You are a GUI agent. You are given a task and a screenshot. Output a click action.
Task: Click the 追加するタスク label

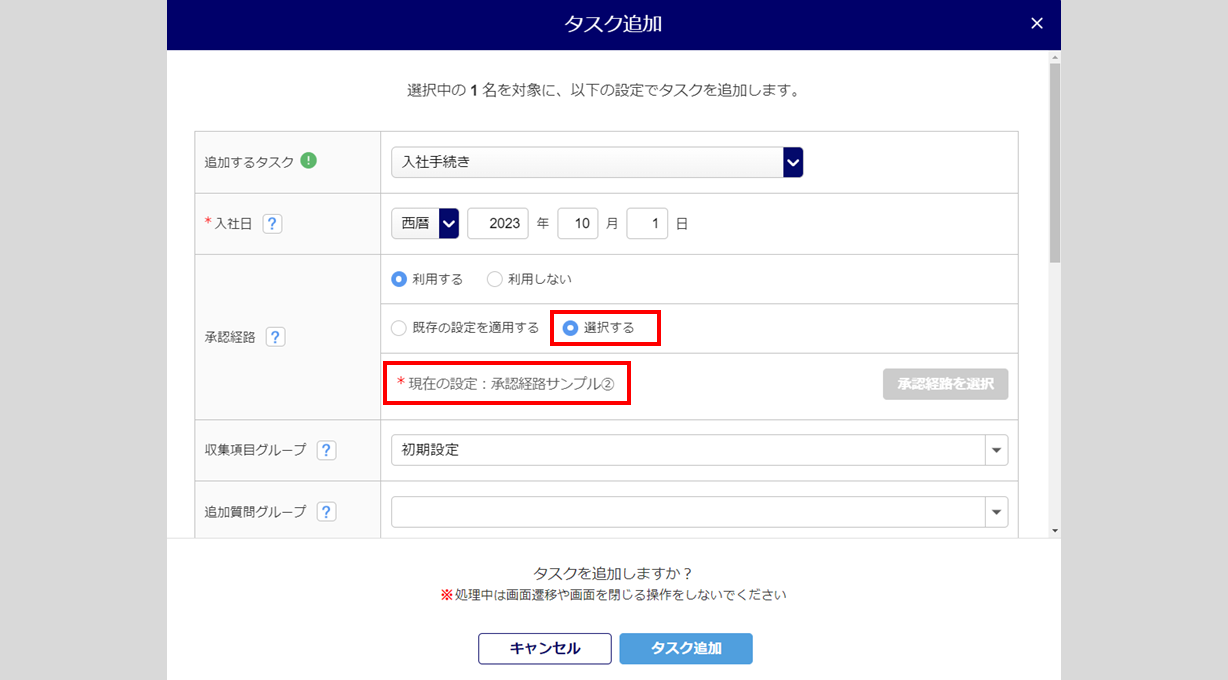249,162
